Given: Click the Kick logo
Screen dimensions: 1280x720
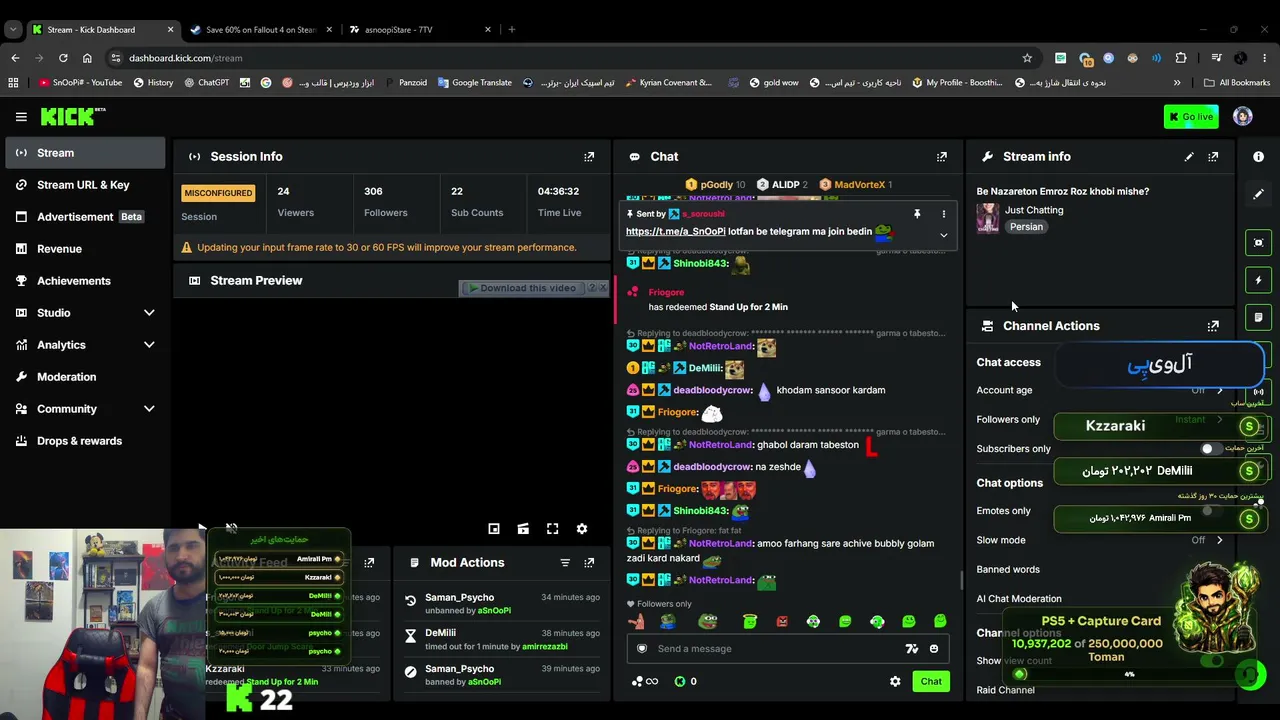Looking at the screenshot, I should (x=73, y=117).
